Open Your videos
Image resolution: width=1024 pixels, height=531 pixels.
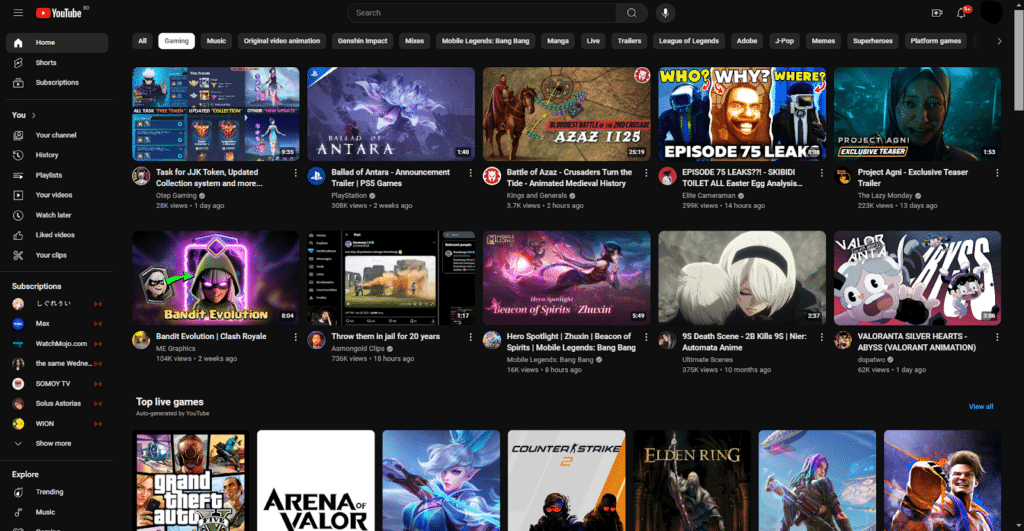click(x=57, y=195)
